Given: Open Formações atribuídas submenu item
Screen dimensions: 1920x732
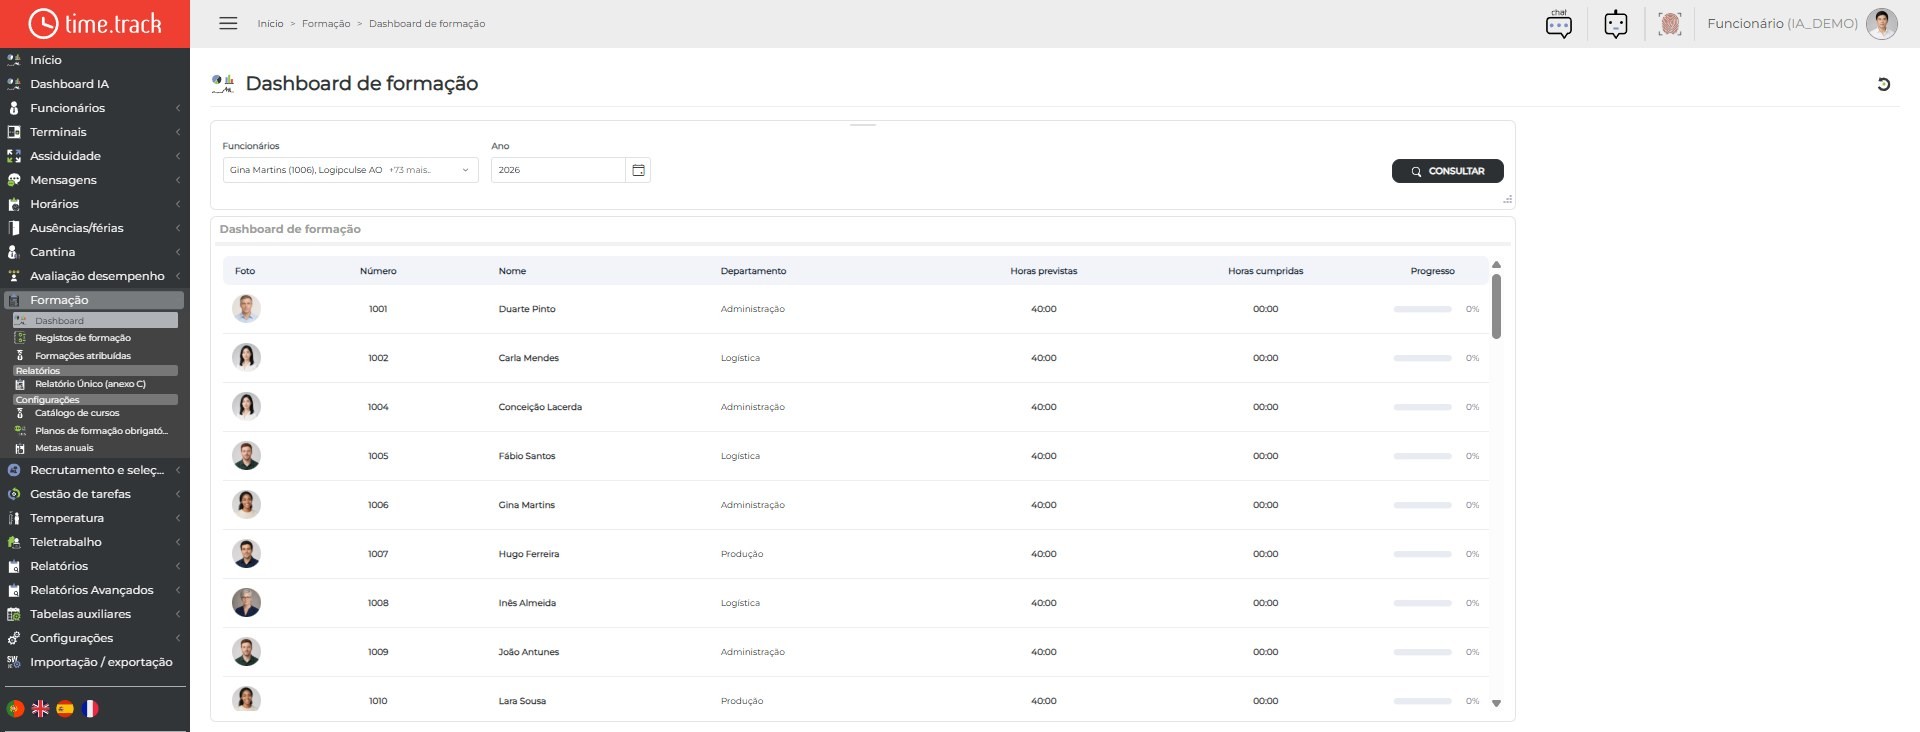Looking at the screenshot, I should pos(83,356).
